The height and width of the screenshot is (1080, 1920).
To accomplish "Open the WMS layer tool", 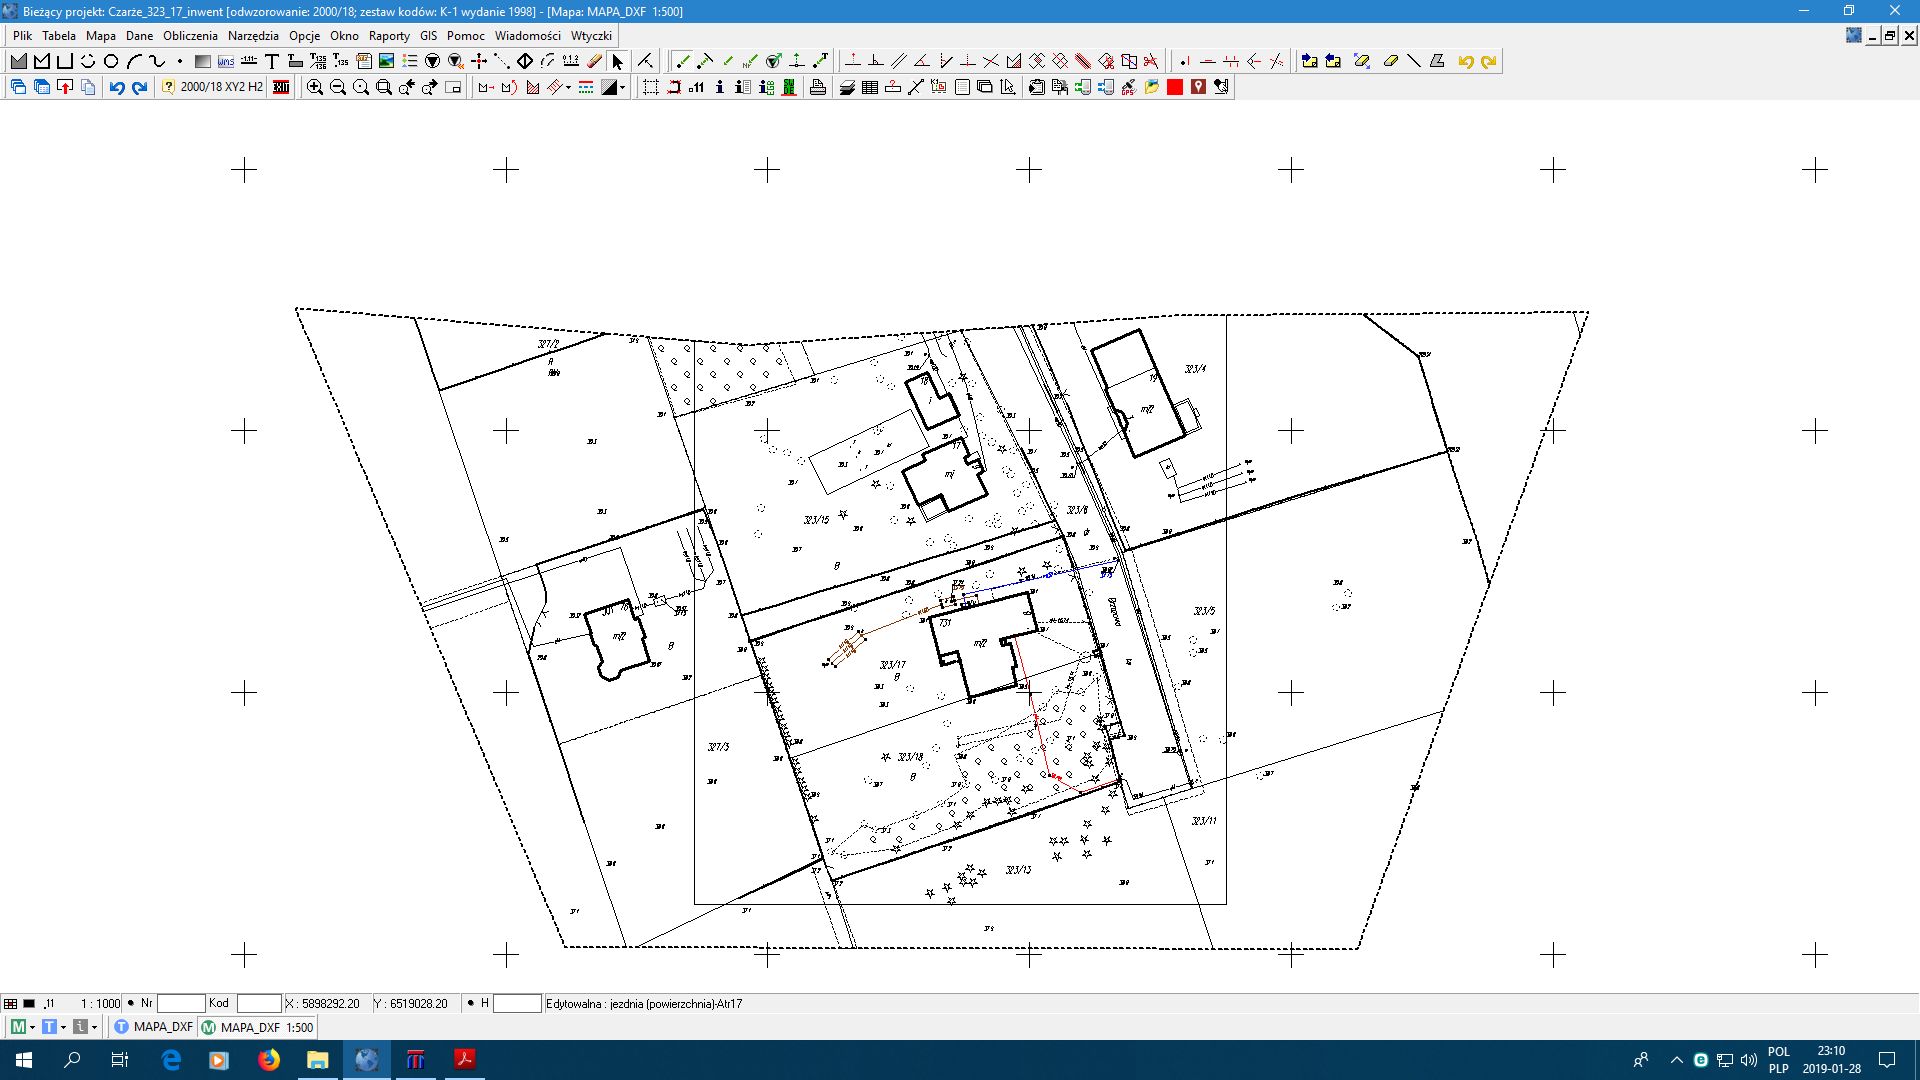I will pos(226,61).
